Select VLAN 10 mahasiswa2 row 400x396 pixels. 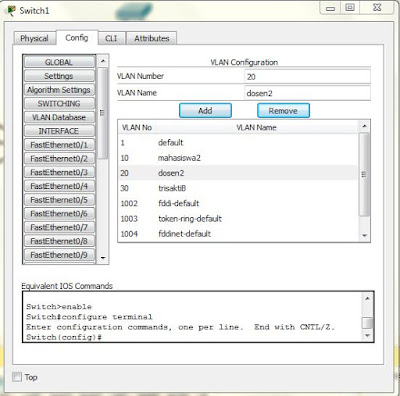click(x=238, y=158)
